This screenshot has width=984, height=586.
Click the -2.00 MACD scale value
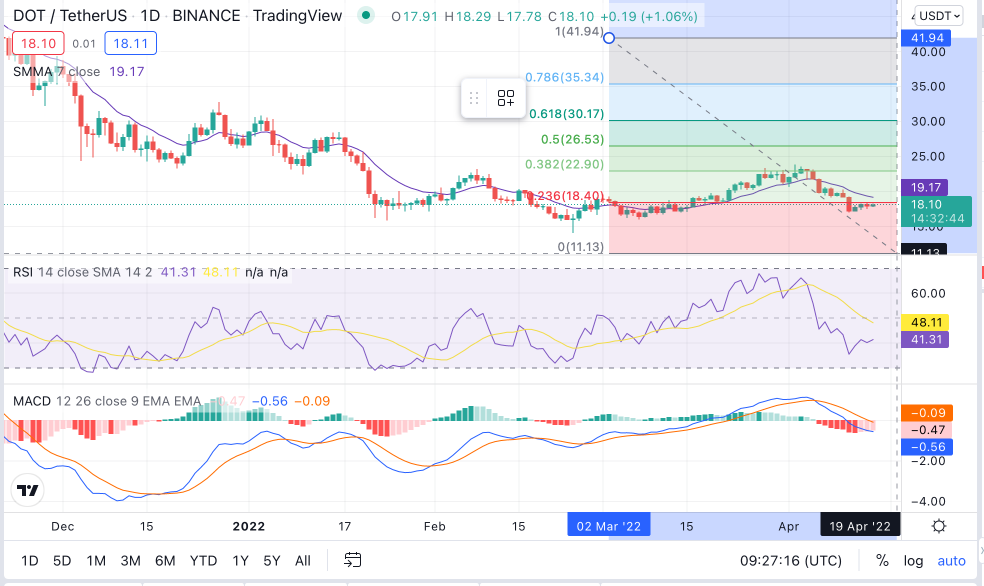click(x=928, y=461)
